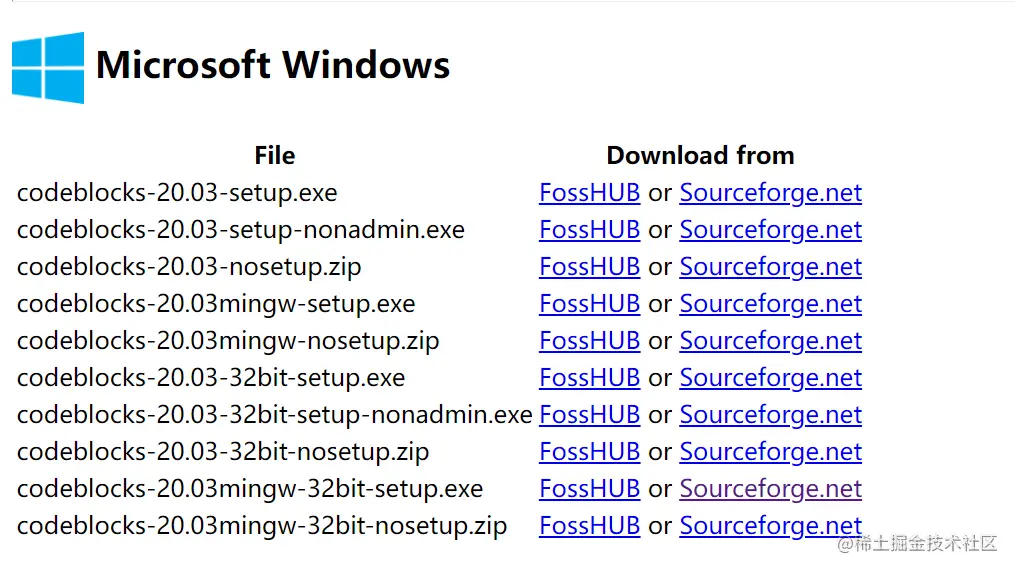
Task: Select file name codeblocks-20.03-setup.exe
Action: [177, 193]
